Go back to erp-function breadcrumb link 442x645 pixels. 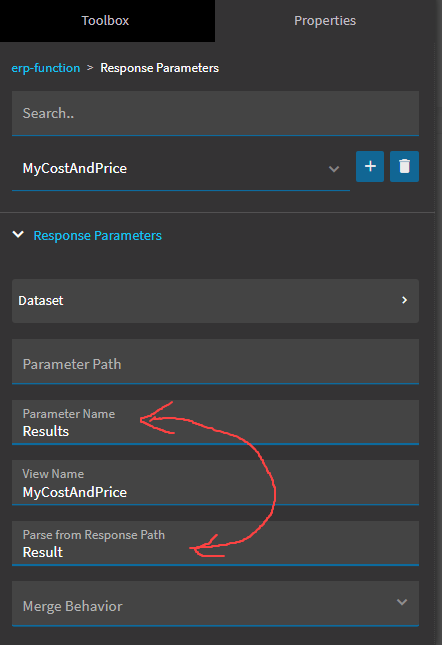[46, 68]
